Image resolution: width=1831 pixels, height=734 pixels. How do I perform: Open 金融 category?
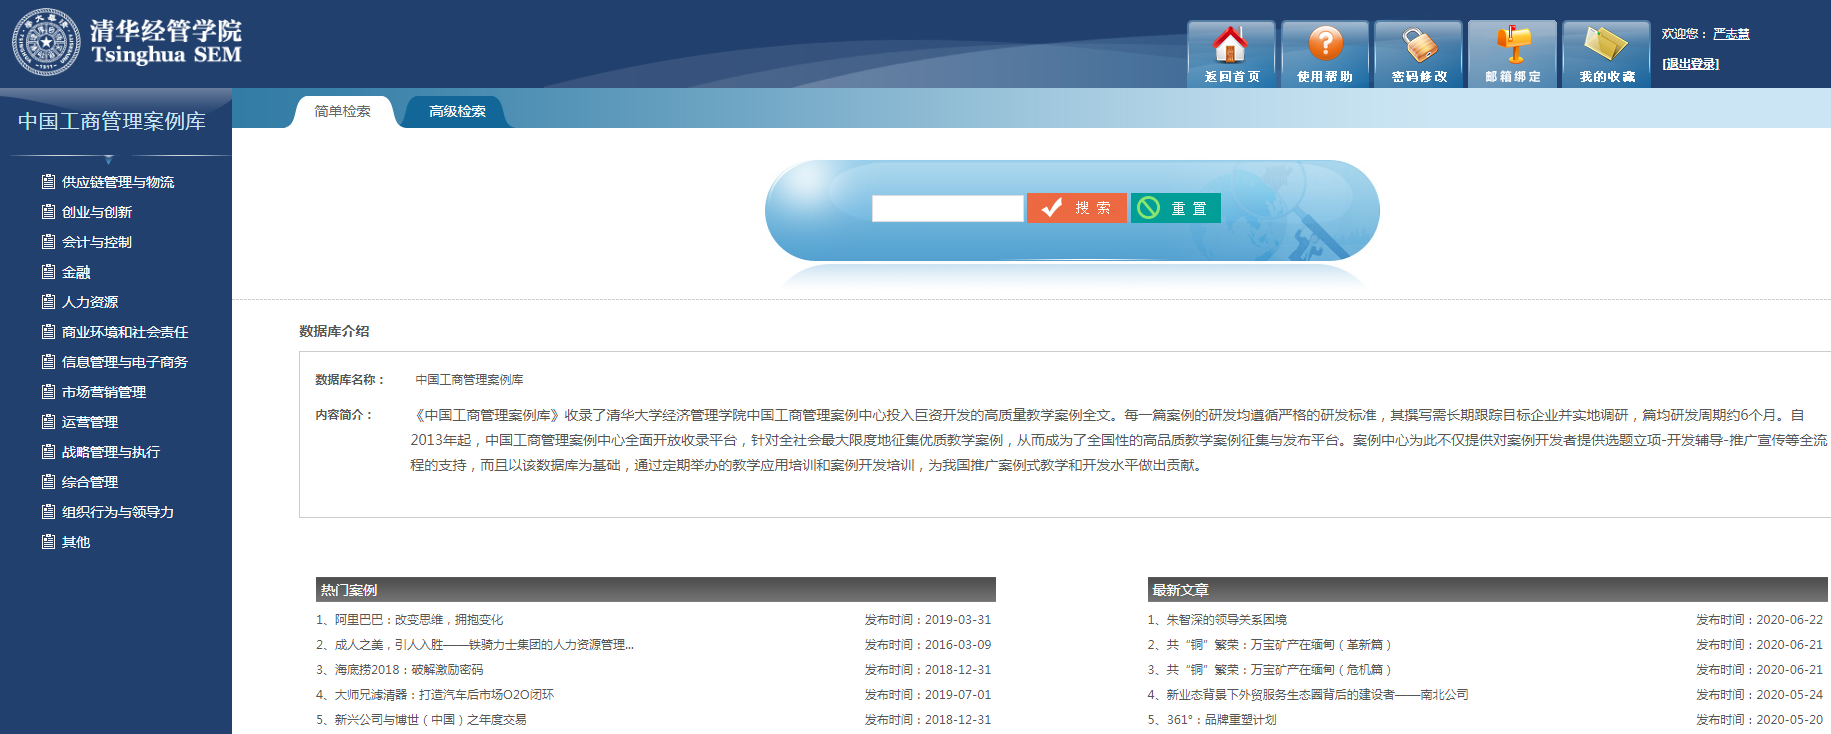pos(76,272)
